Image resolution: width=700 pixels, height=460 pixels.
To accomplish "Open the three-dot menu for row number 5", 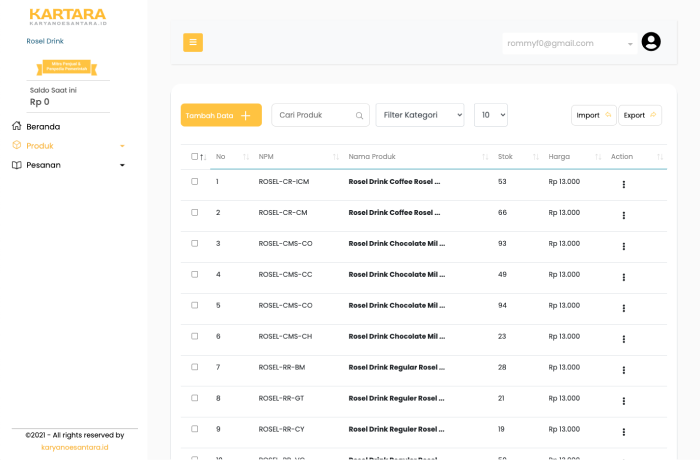I will coord(624,308).
